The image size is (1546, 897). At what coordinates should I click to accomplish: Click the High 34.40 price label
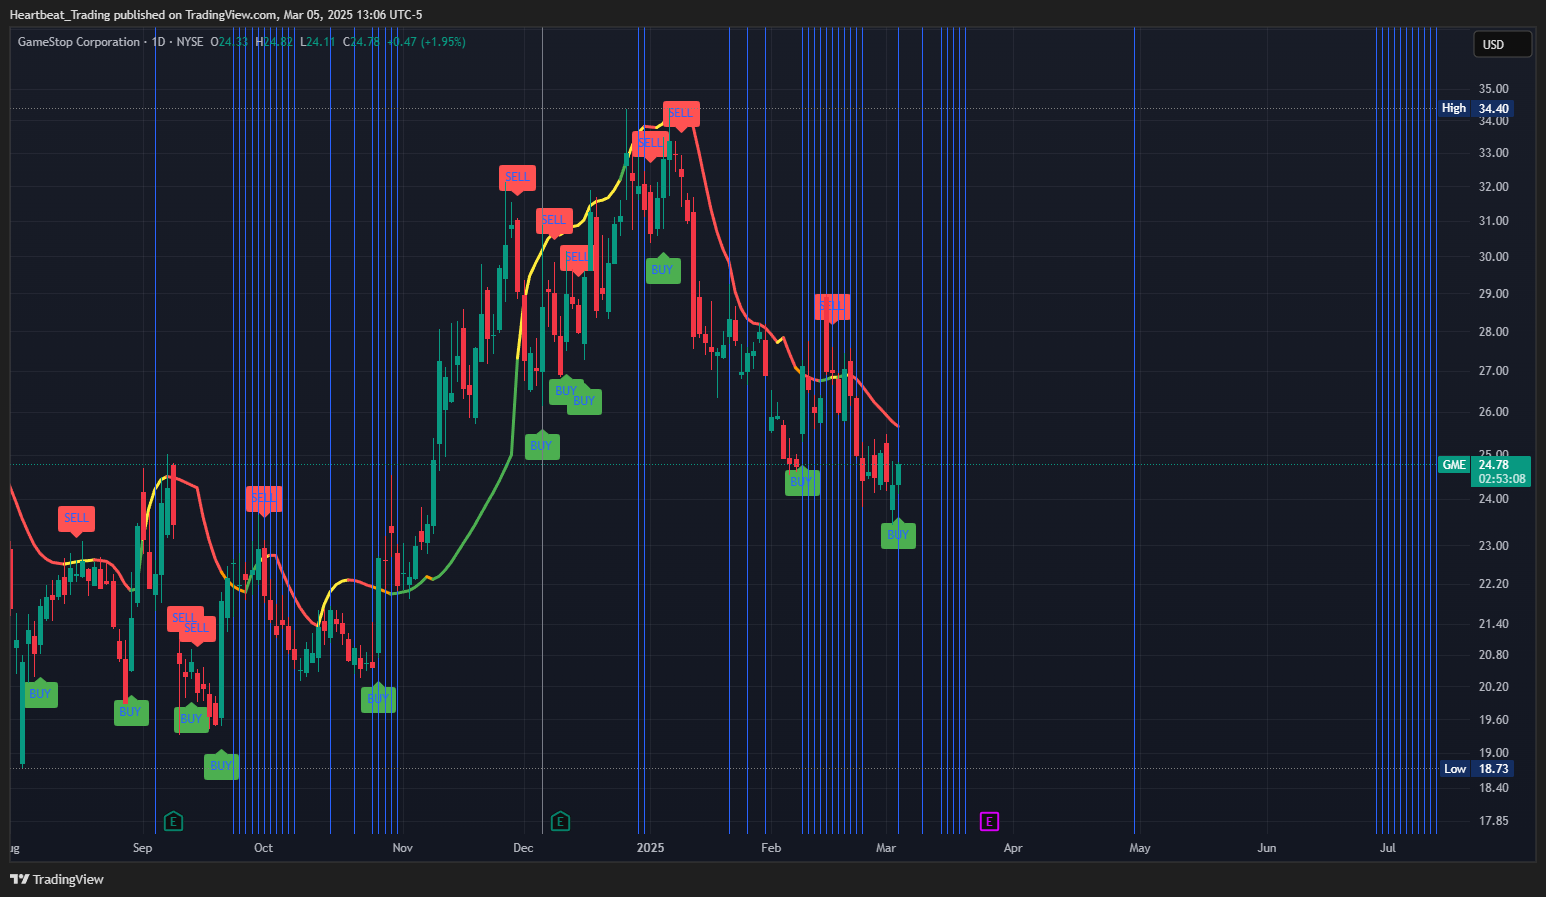(x=1475, y=108)
